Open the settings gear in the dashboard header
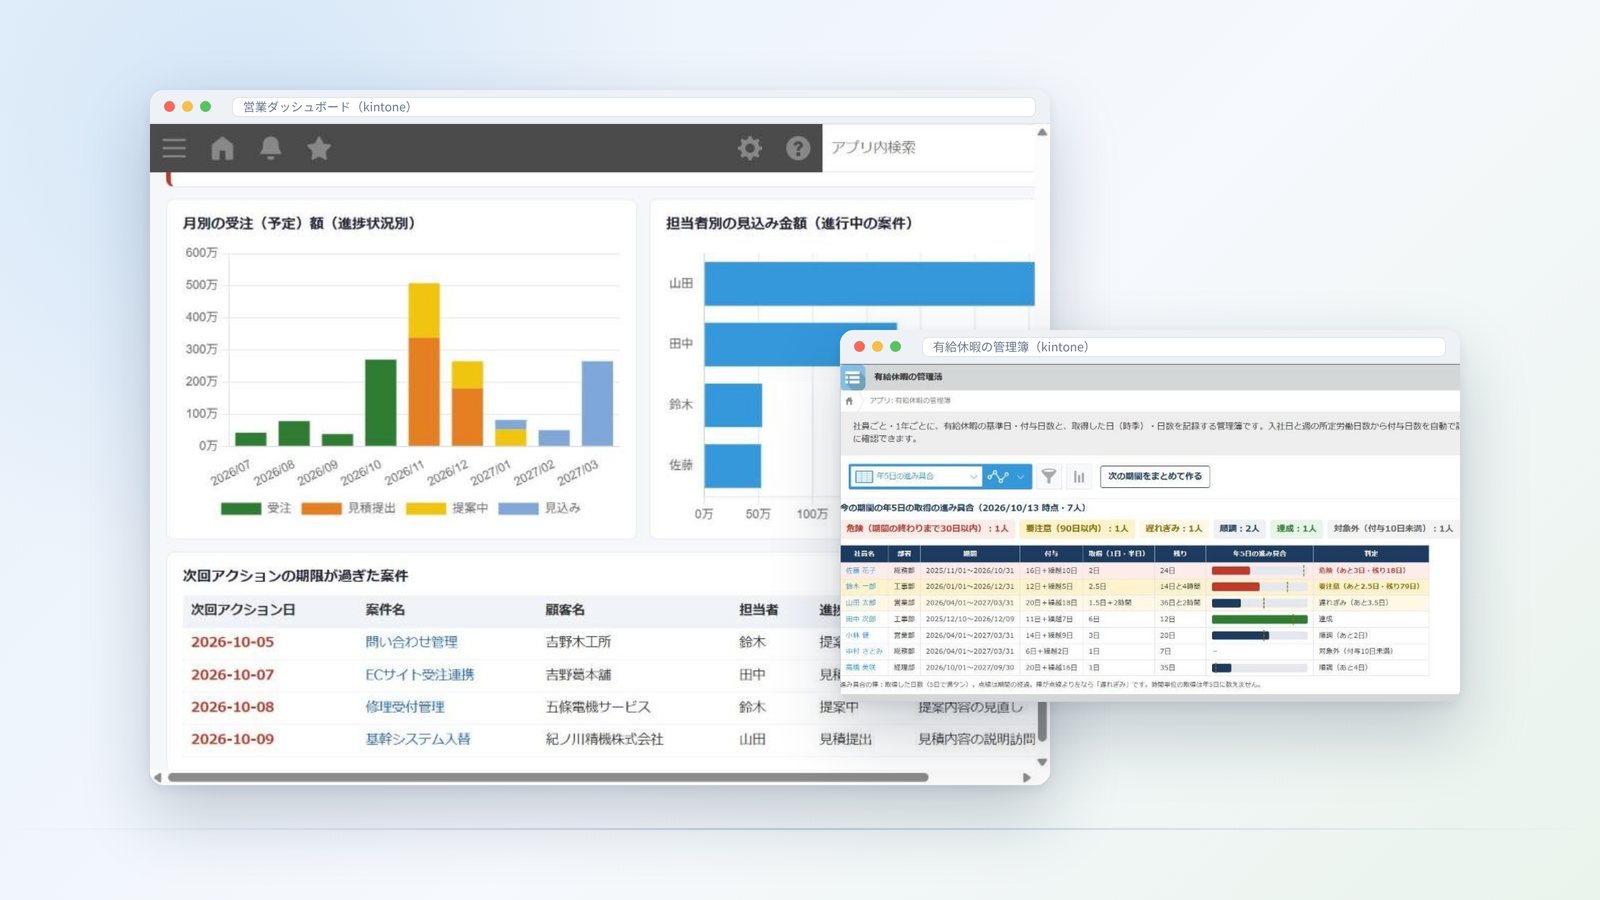1600x900 pixels. (750, 148)
